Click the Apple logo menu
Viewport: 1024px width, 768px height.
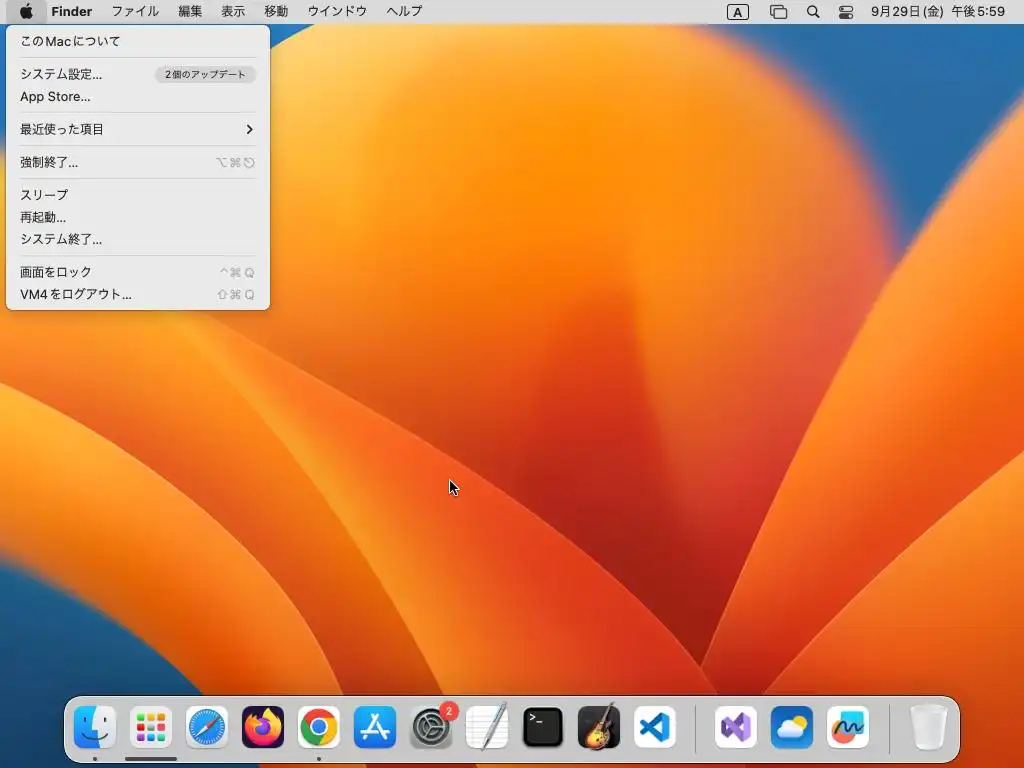26,11
